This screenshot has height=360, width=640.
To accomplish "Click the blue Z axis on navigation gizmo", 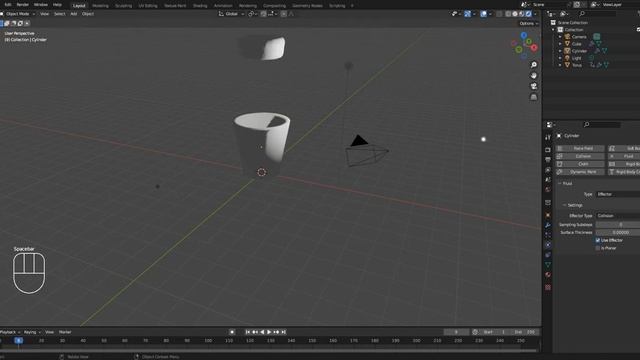I will click(524, 36).
